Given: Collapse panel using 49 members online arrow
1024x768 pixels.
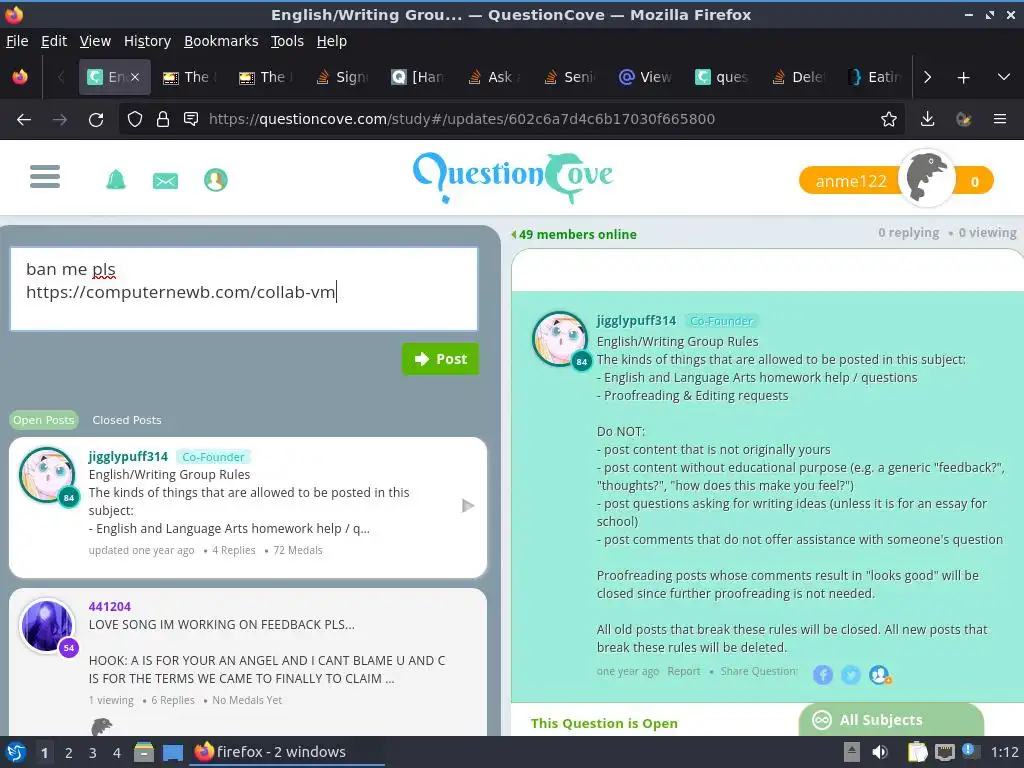Looking at the screenshot, I should tap(513, 234).
